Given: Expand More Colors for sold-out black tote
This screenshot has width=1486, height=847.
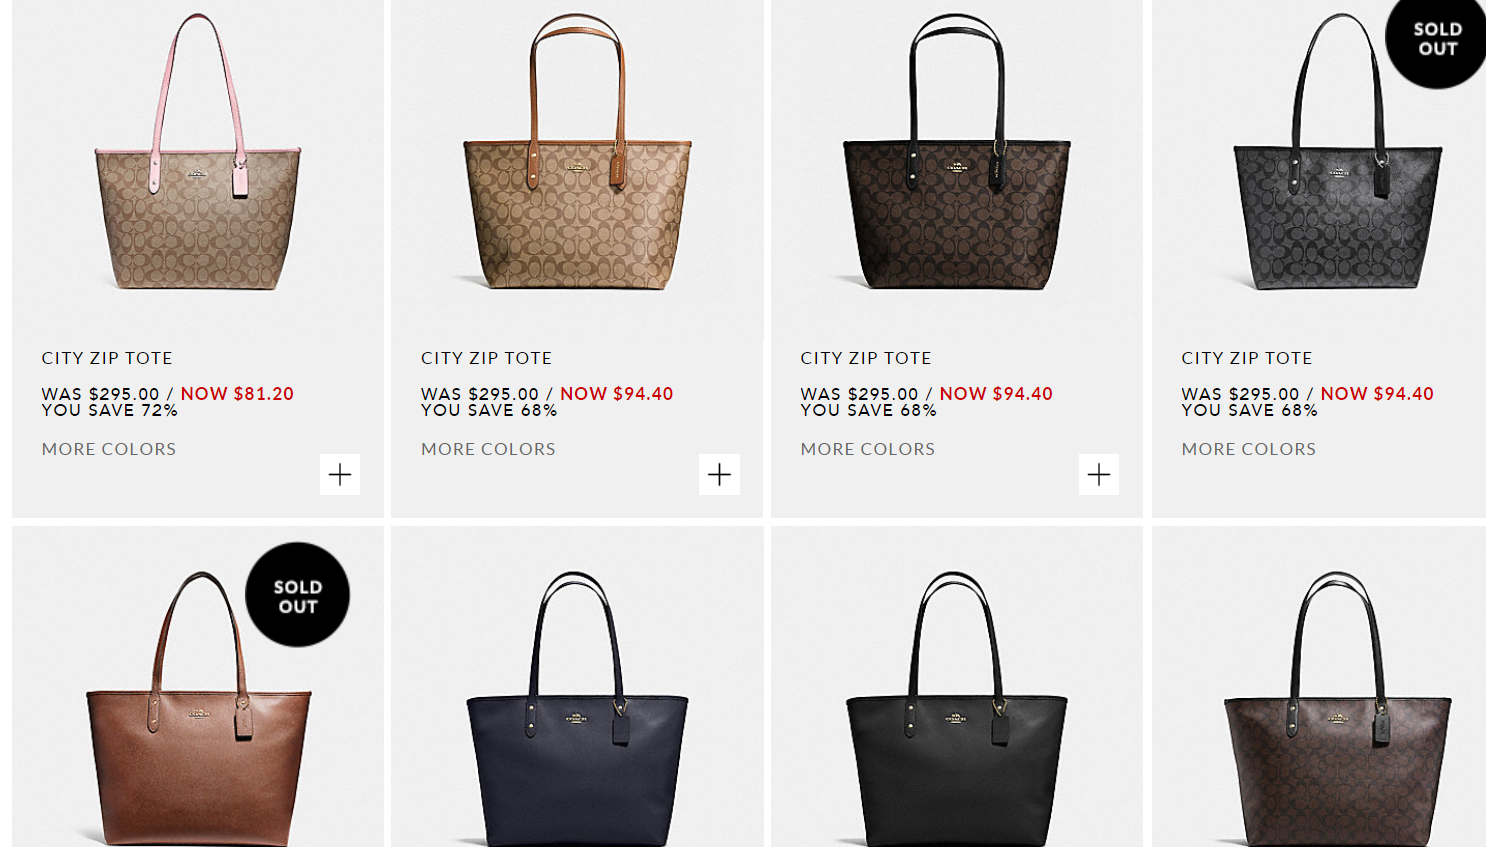Looking at the screenshot, I should coord(1249,449).
